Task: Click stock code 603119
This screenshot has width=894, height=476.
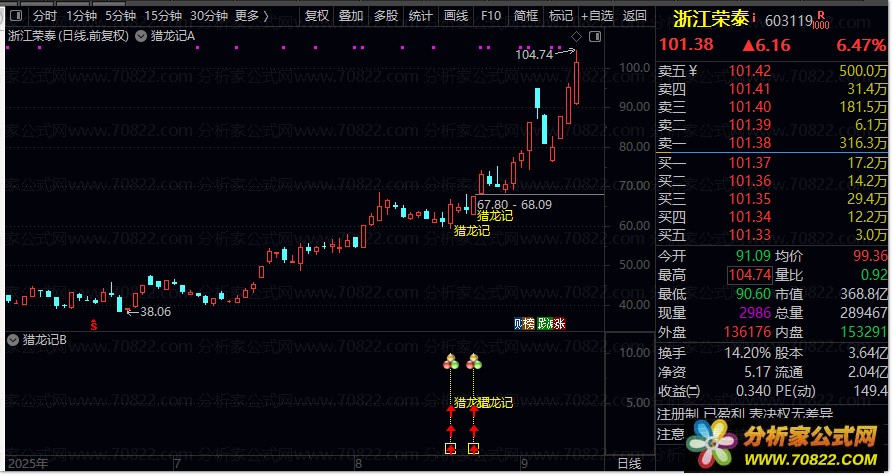Action: [789, 21]
